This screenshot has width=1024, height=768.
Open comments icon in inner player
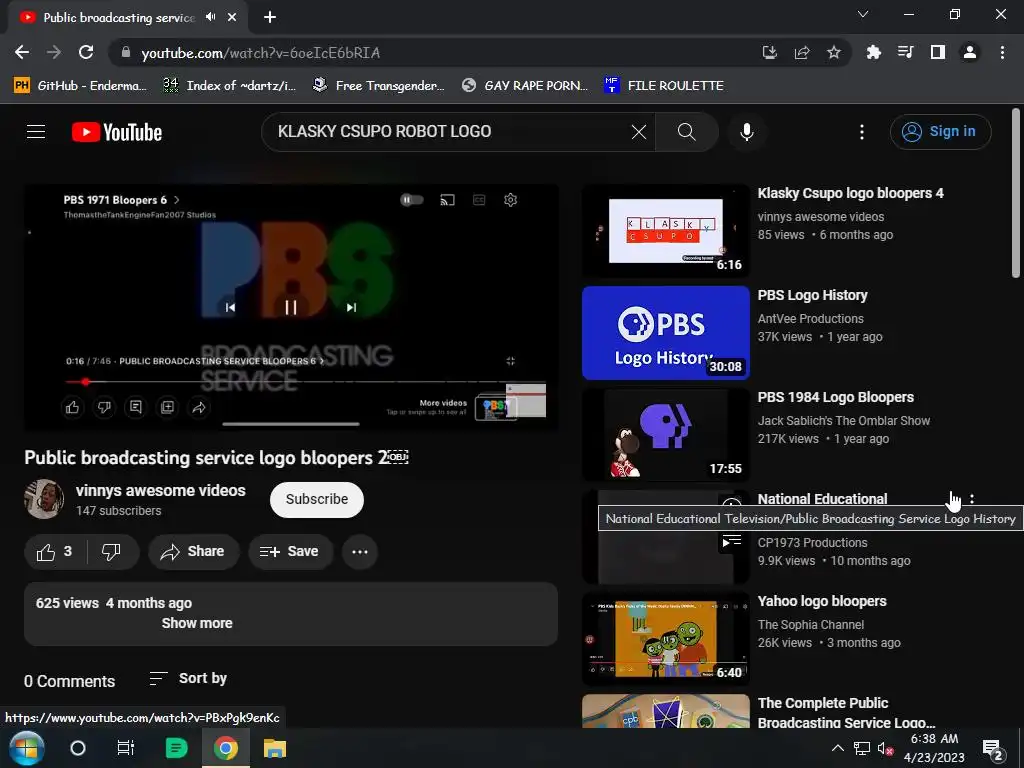point(136,408)
